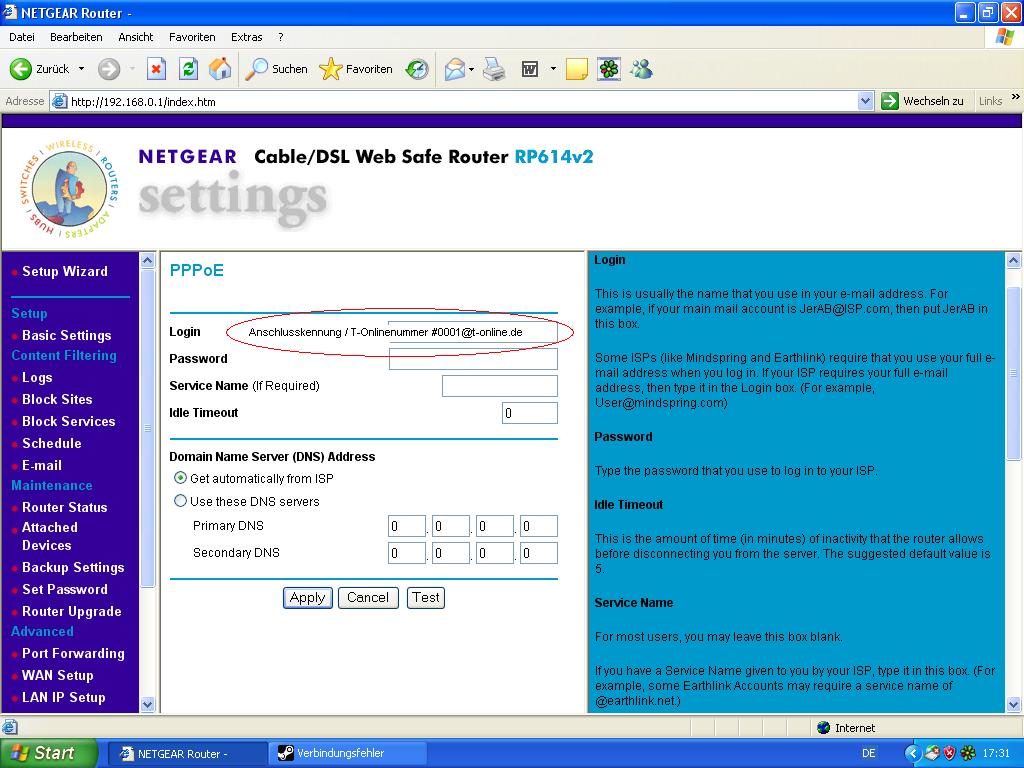Open Set Password in sidebar
The image size is (1024, 768).
(65, 589)
